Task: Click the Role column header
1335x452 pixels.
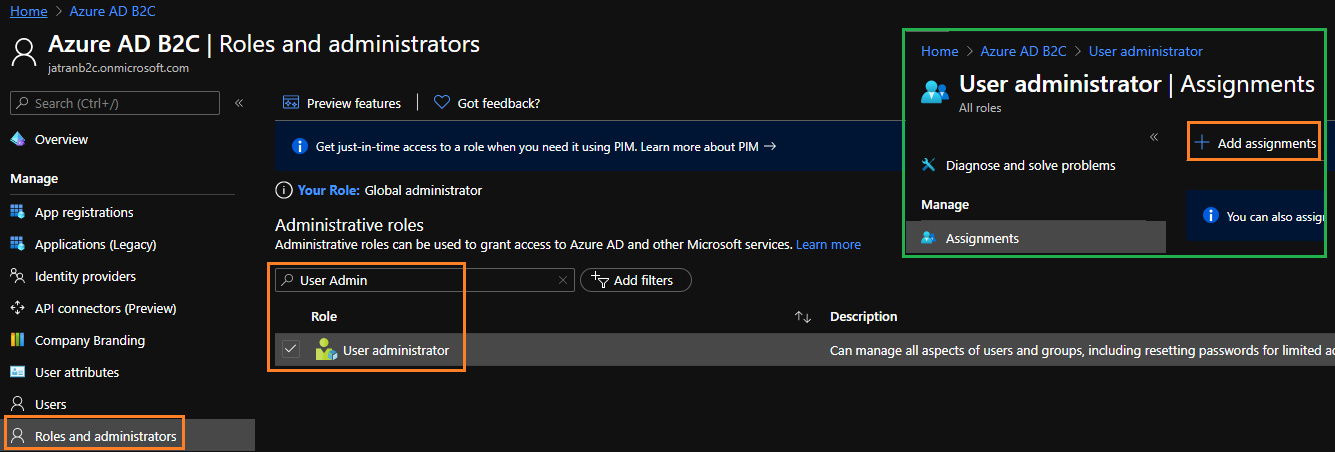Action: point(324,317)
